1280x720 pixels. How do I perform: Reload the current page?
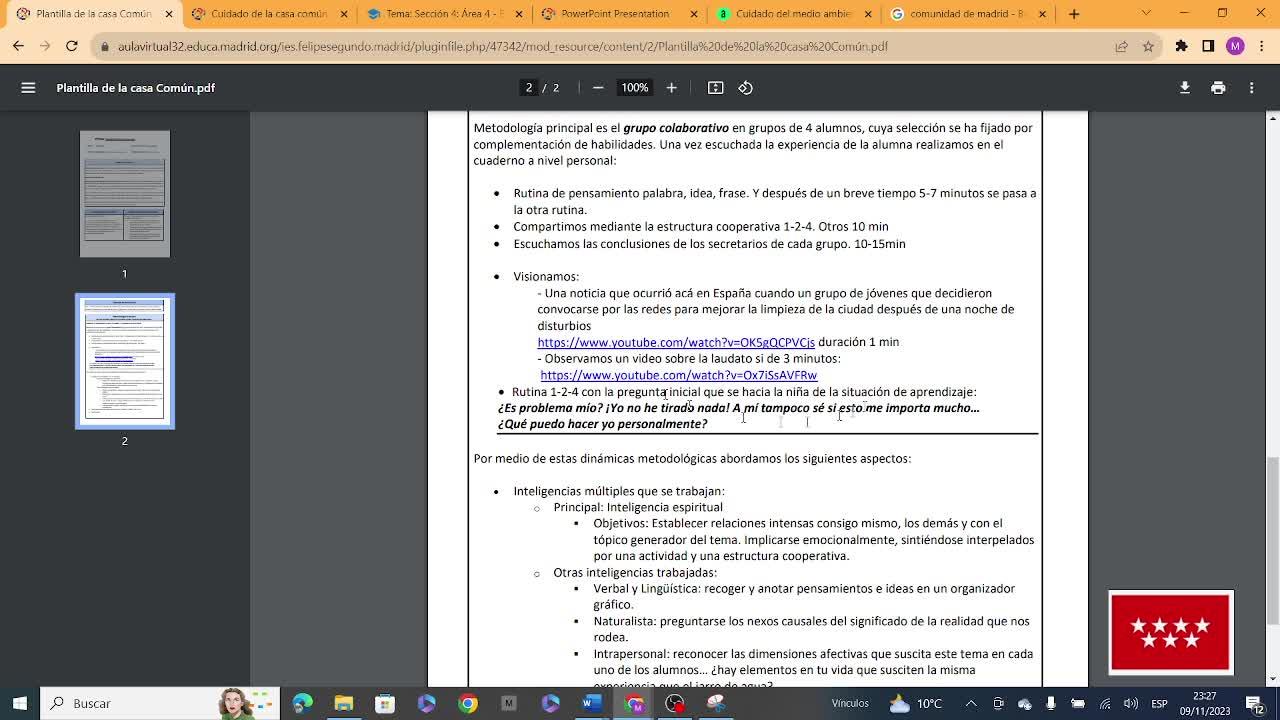[71, 46]
